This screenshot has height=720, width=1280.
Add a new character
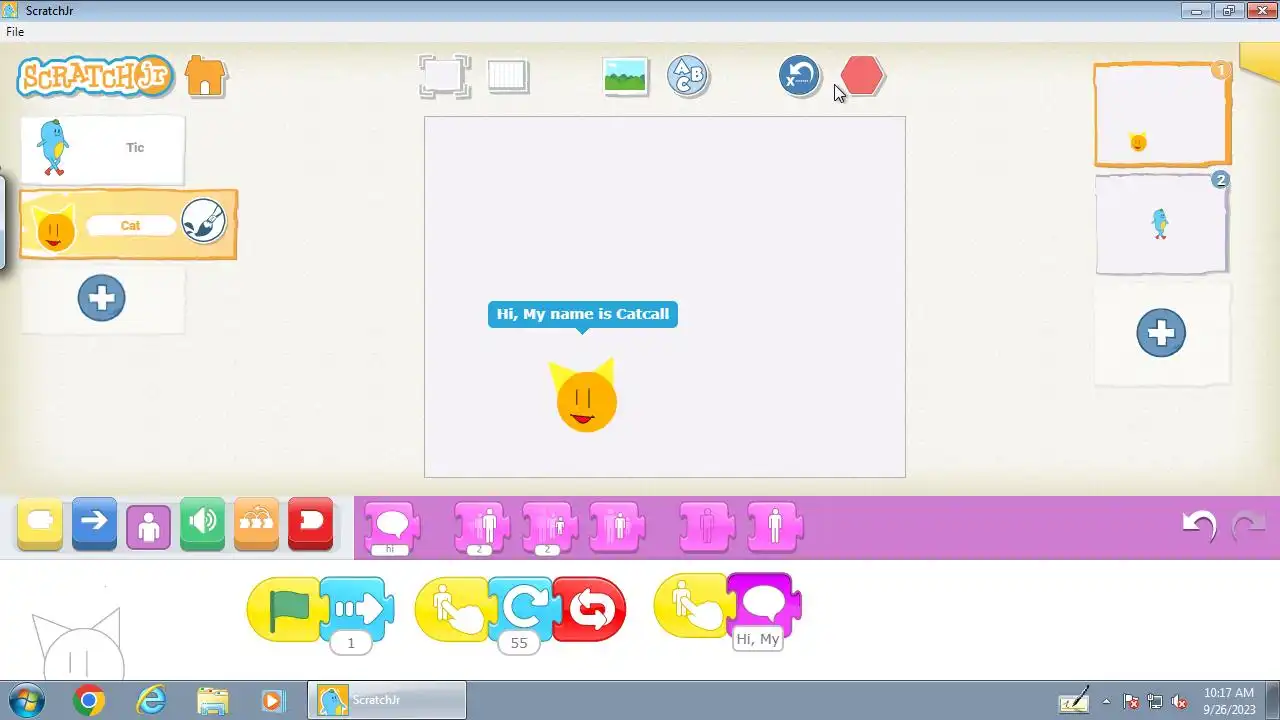coord(101,298)
